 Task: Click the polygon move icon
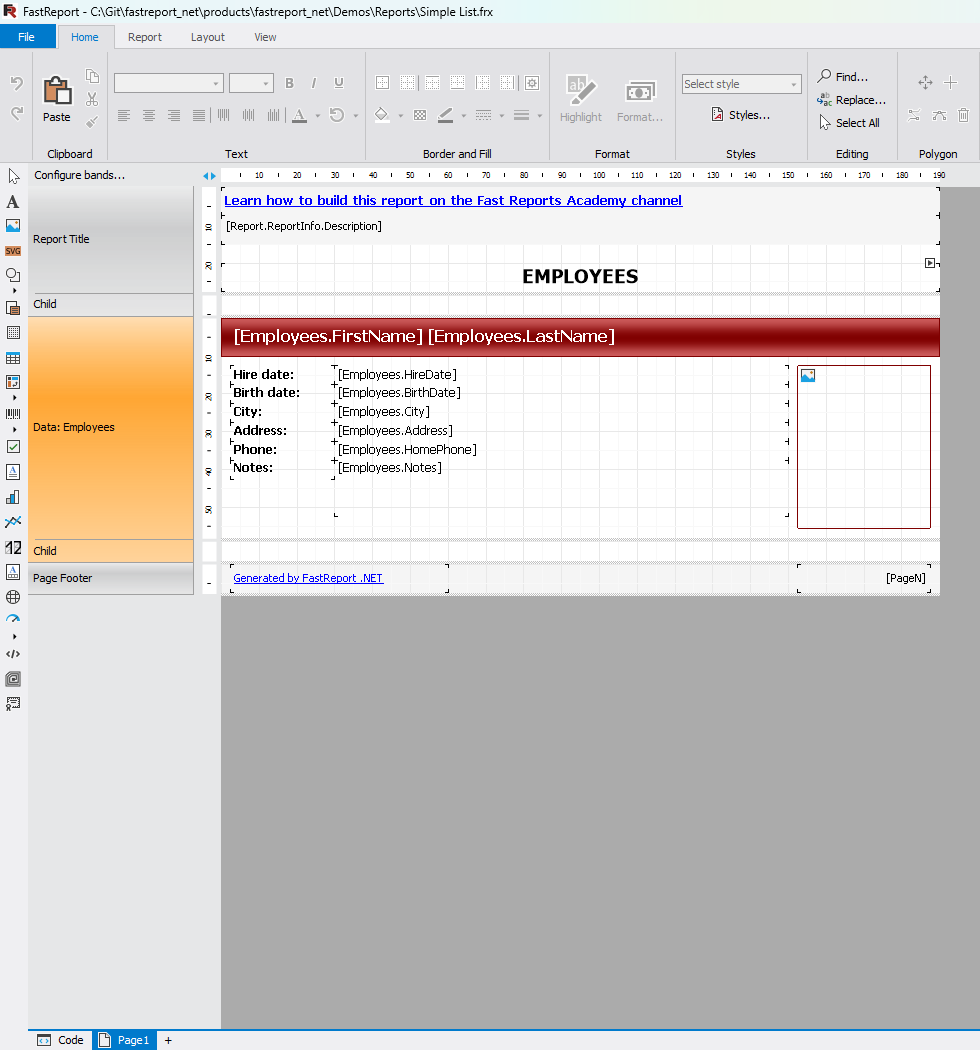(925, 82)
